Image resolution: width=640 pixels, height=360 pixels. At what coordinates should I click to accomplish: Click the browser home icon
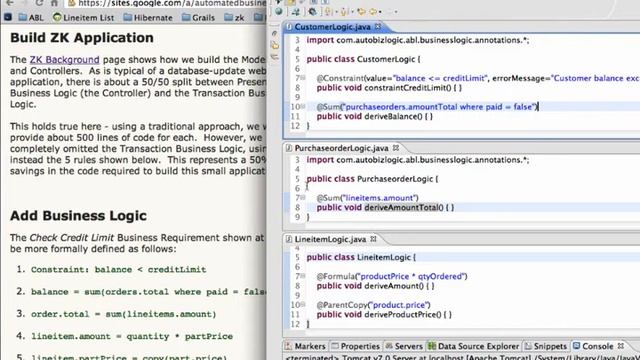54,3
